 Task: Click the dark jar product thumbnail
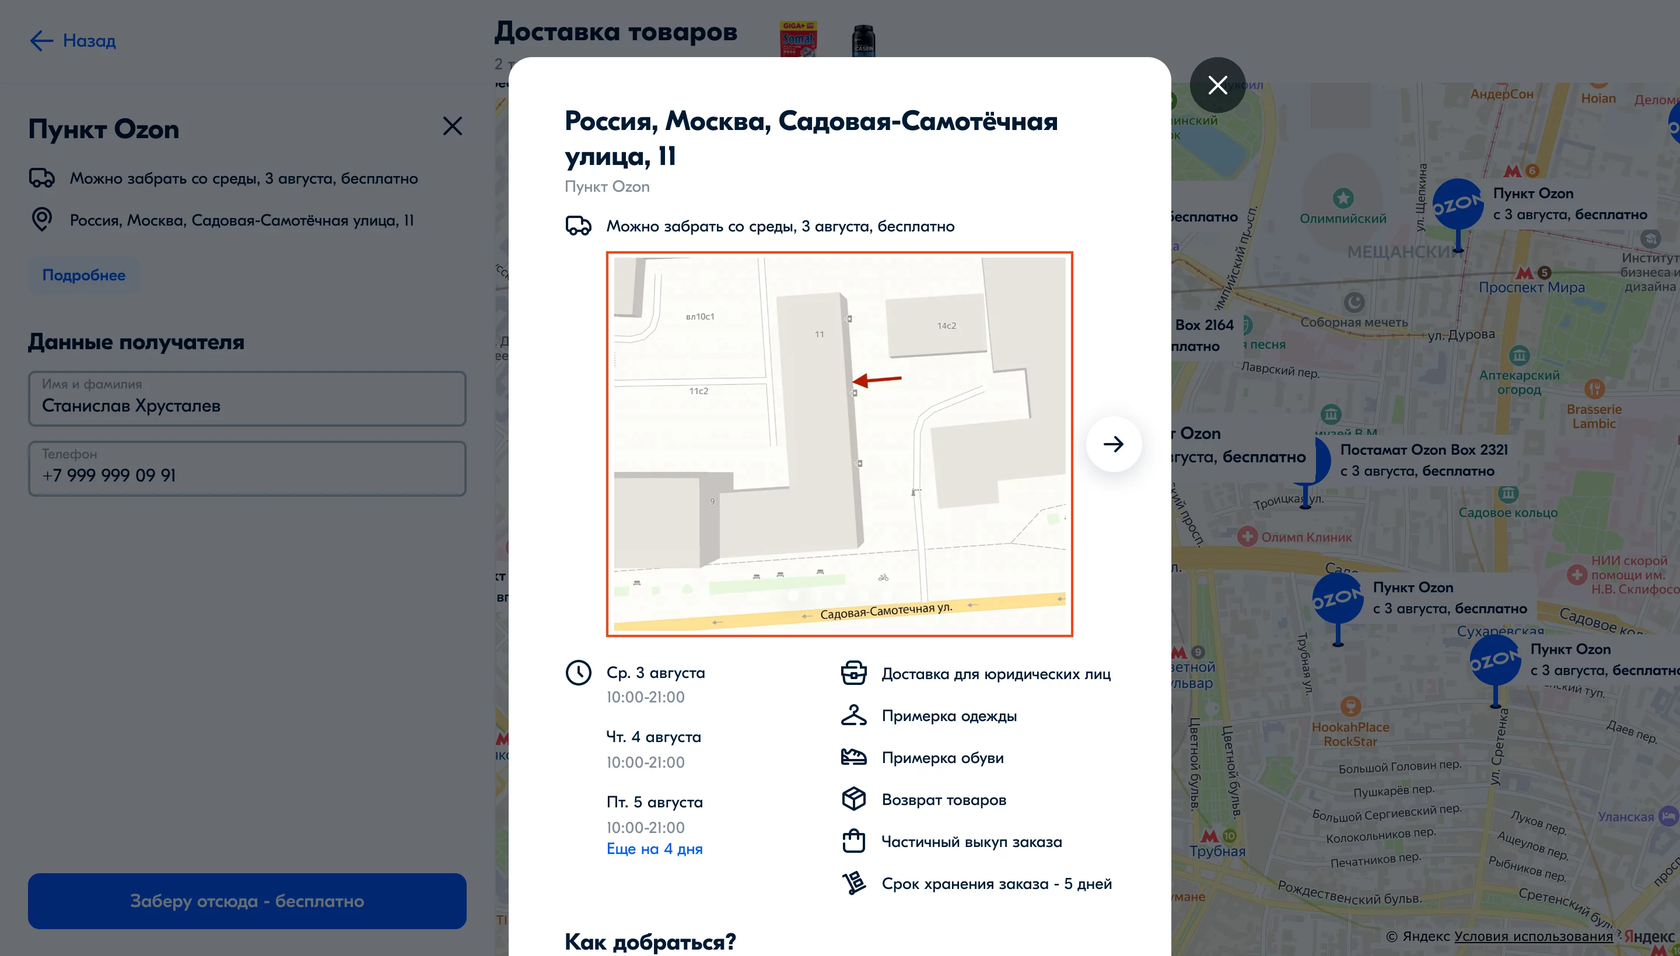(863, 40)
